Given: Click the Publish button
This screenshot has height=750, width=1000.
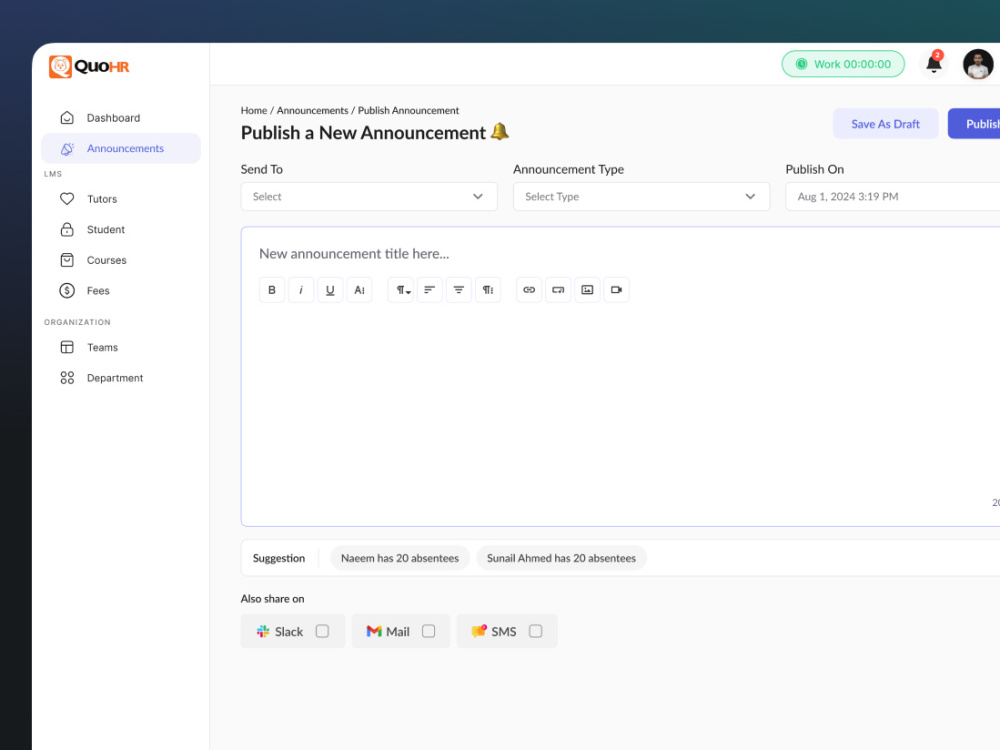Looking at the screenshot, I should coord(974,124).
